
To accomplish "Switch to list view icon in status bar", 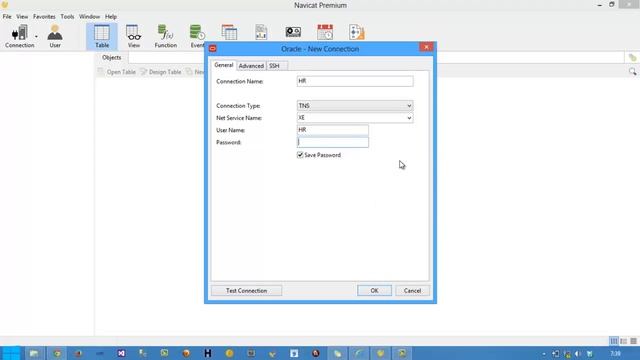I will 614,341.
